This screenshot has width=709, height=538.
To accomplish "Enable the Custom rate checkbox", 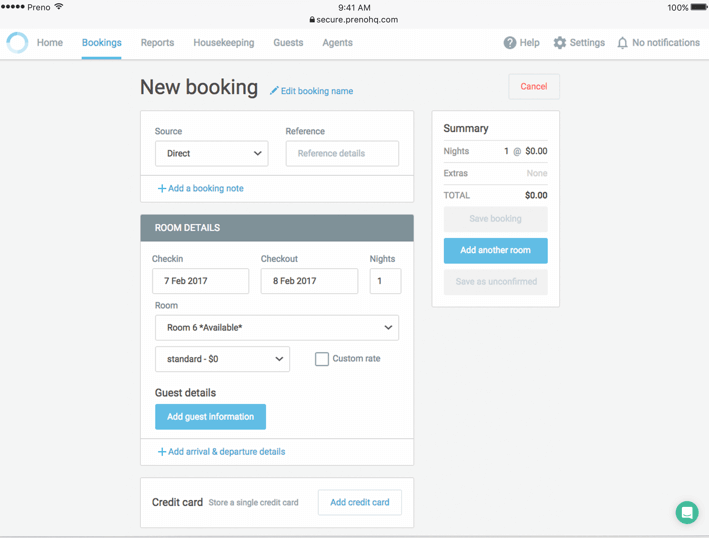I will [x=322, y=359].
